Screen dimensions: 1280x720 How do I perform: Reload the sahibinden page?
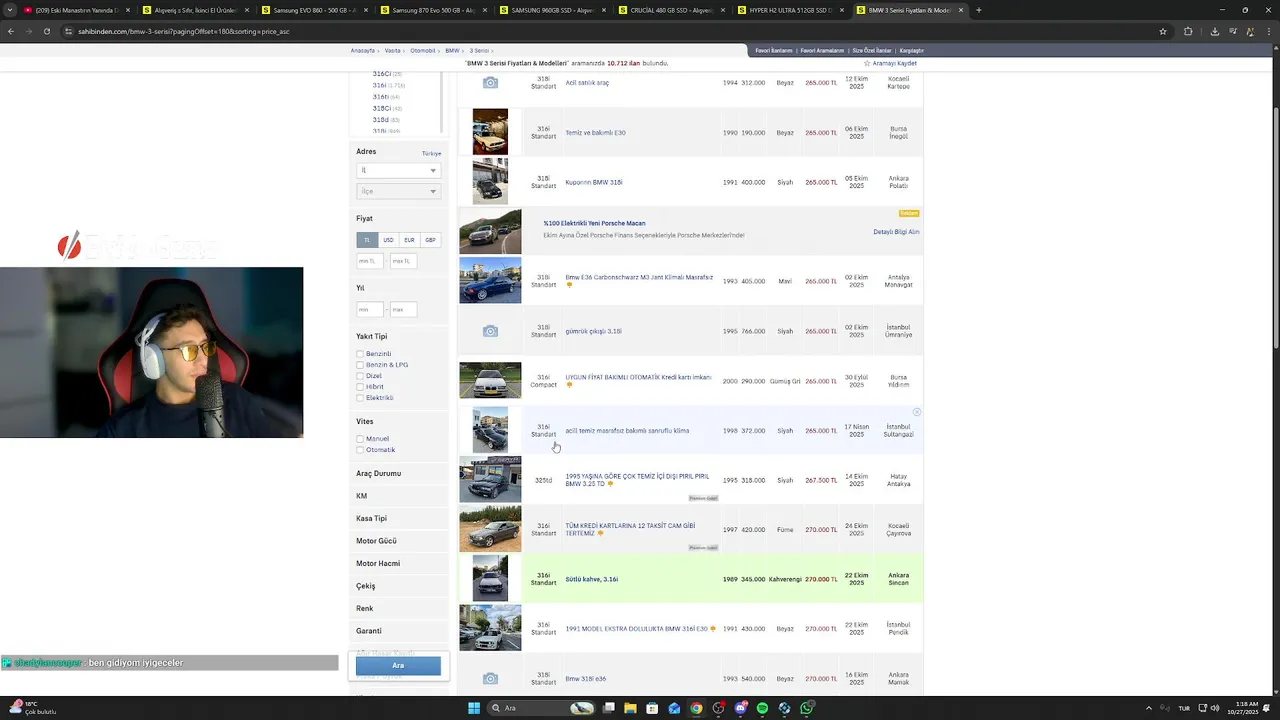(x=46, y=31)
